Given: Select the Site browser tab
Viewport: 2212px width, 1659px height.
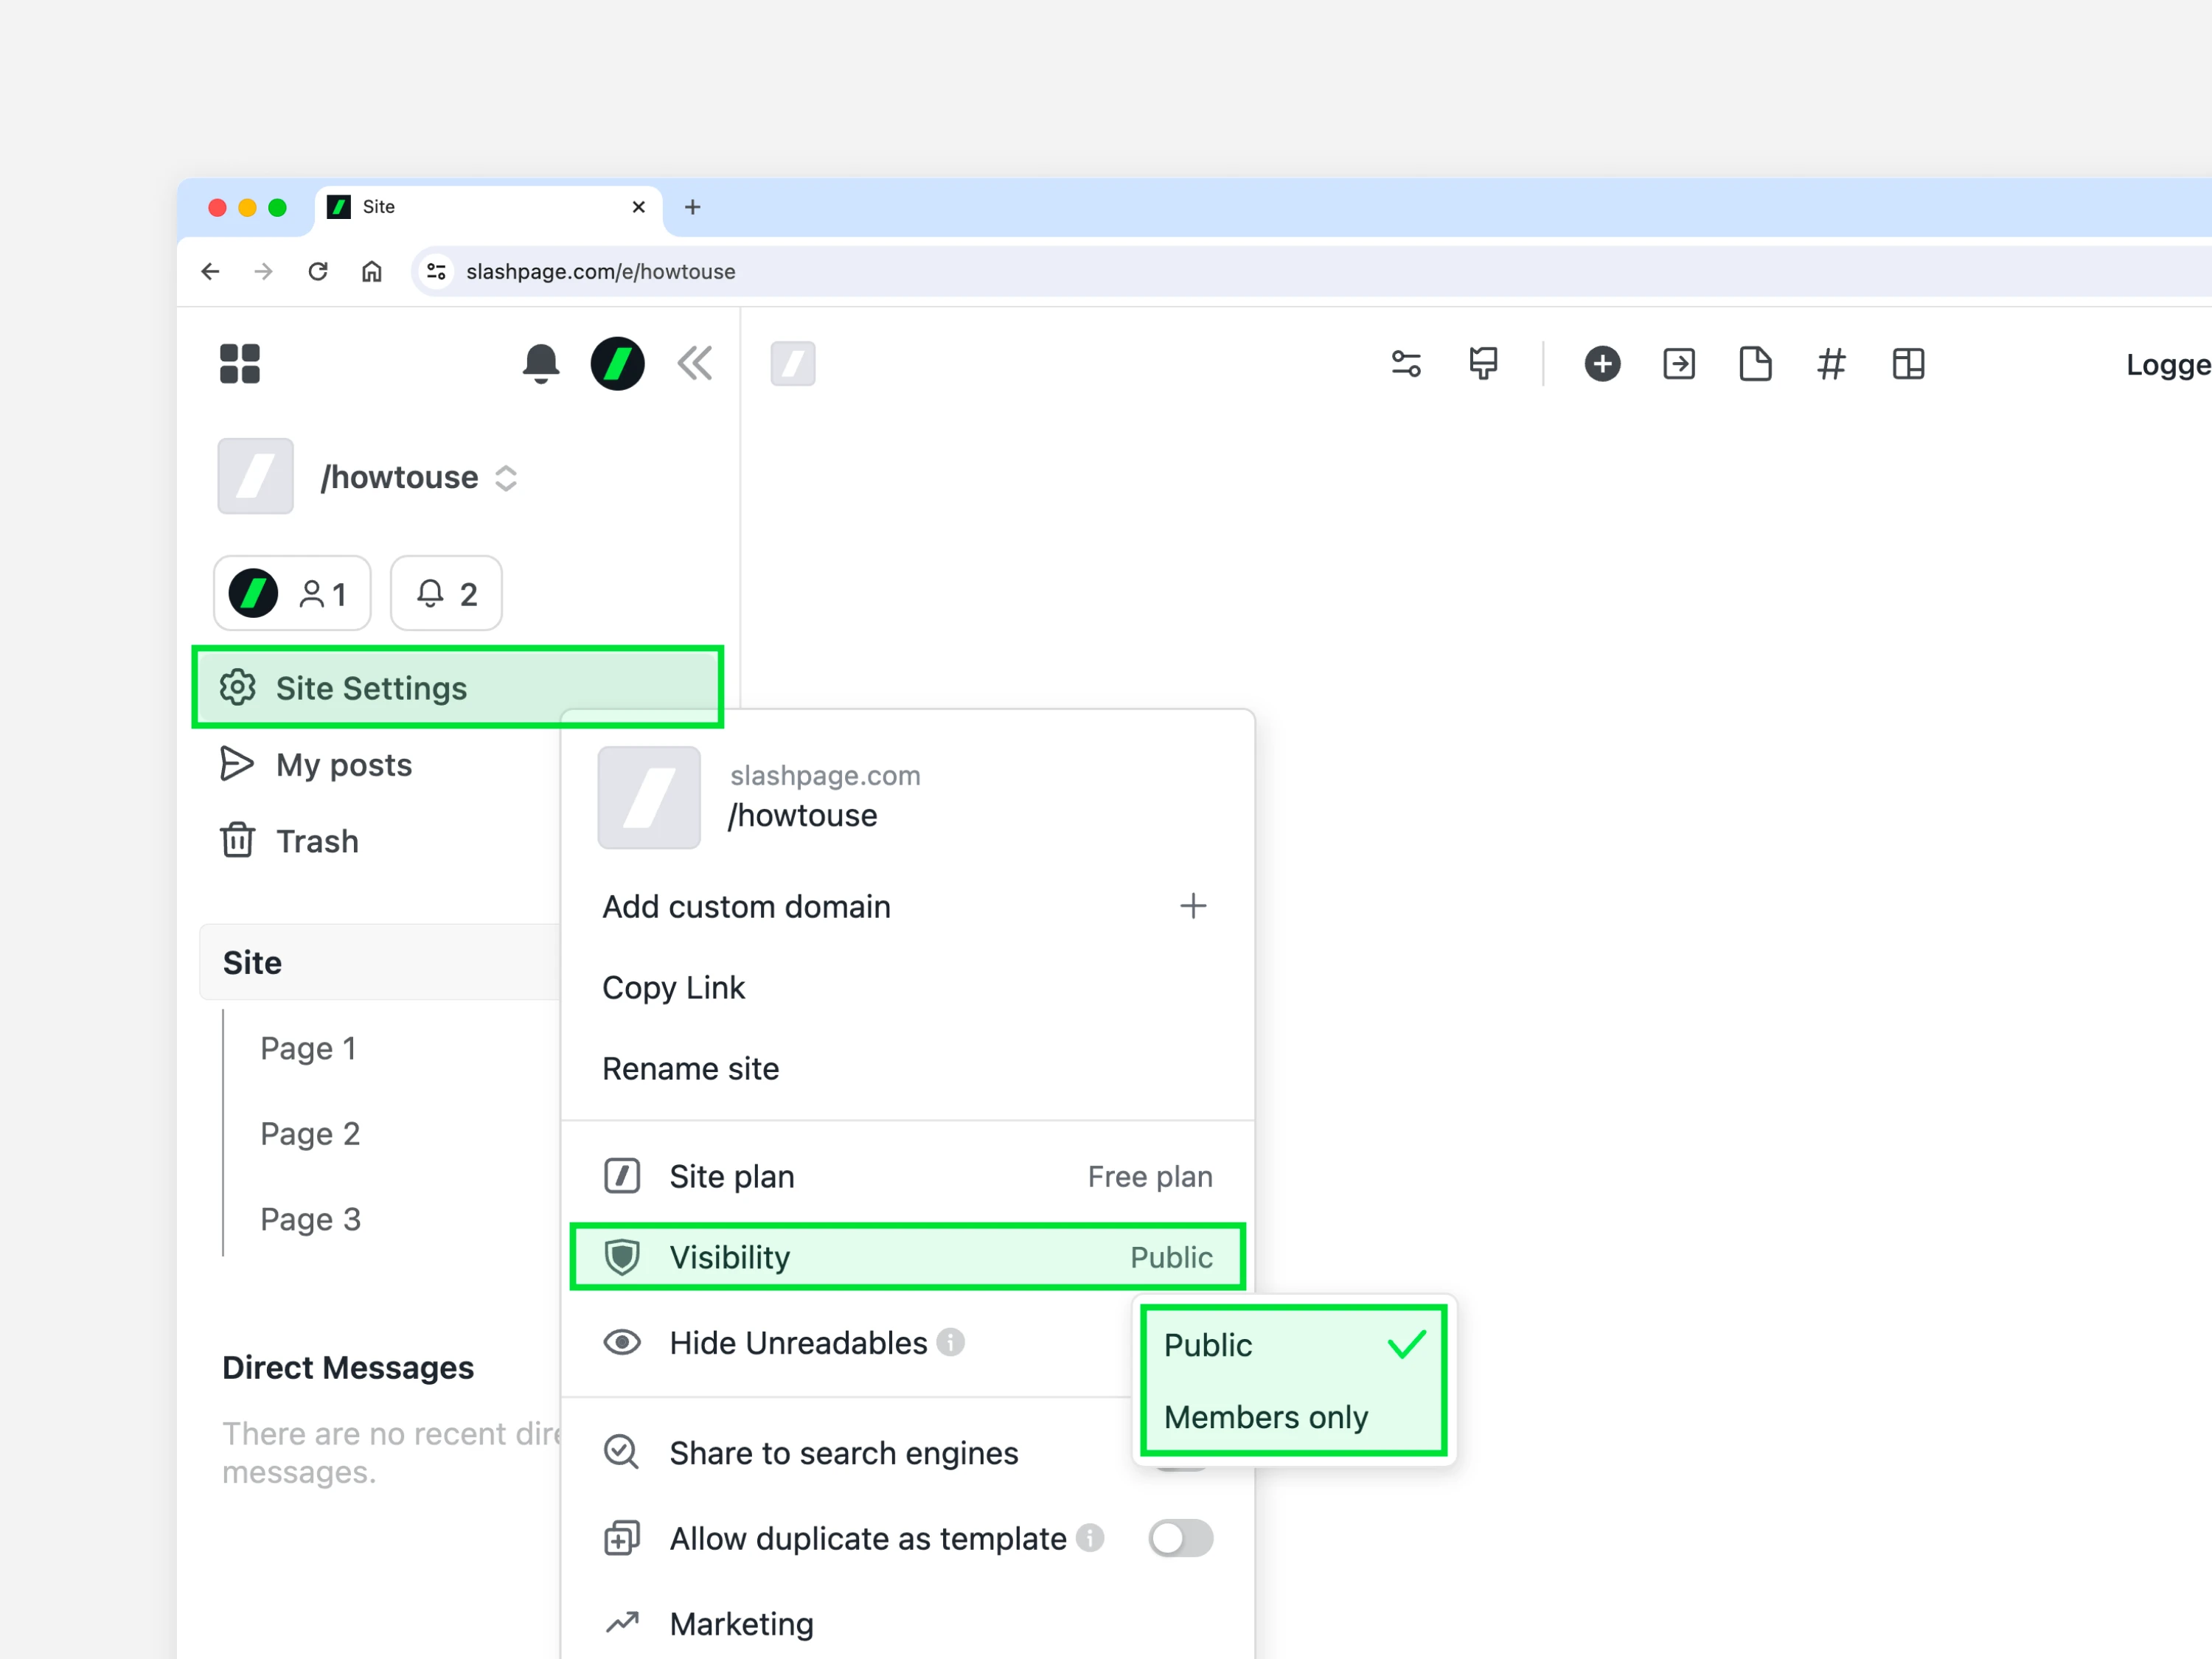Looking at the screenshot, I should tap(489, 208).
